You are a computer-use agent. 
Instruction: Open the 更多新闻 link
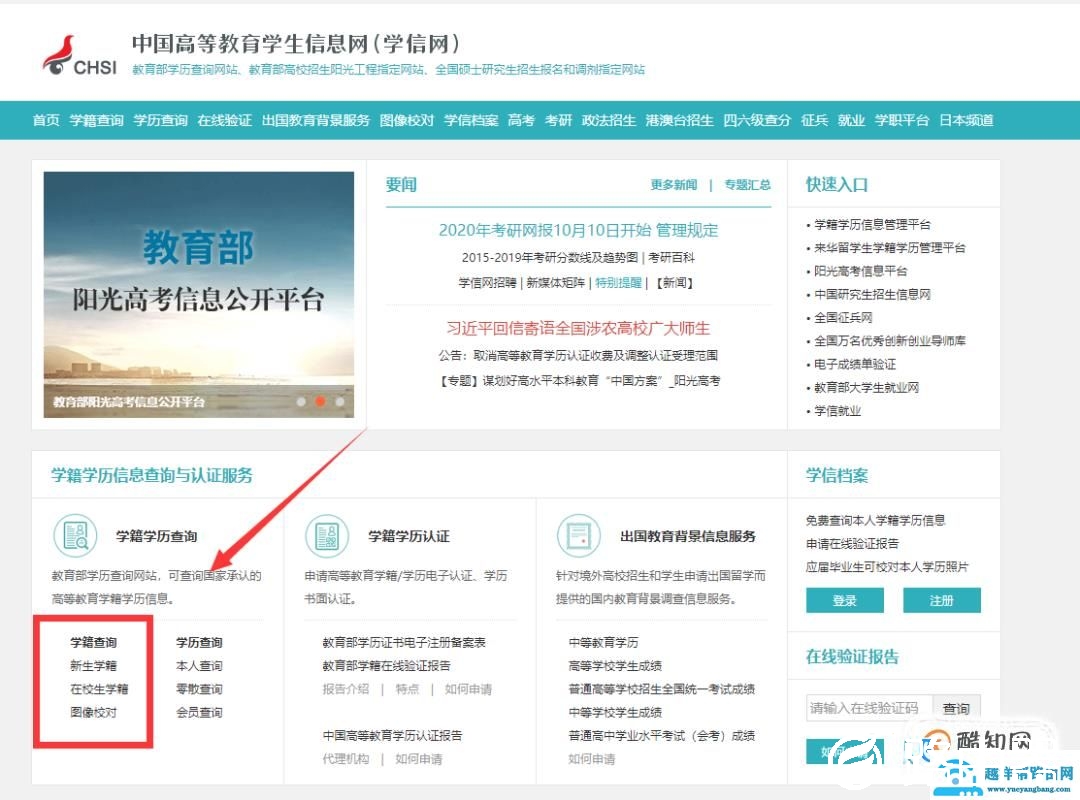coord(673,184)
